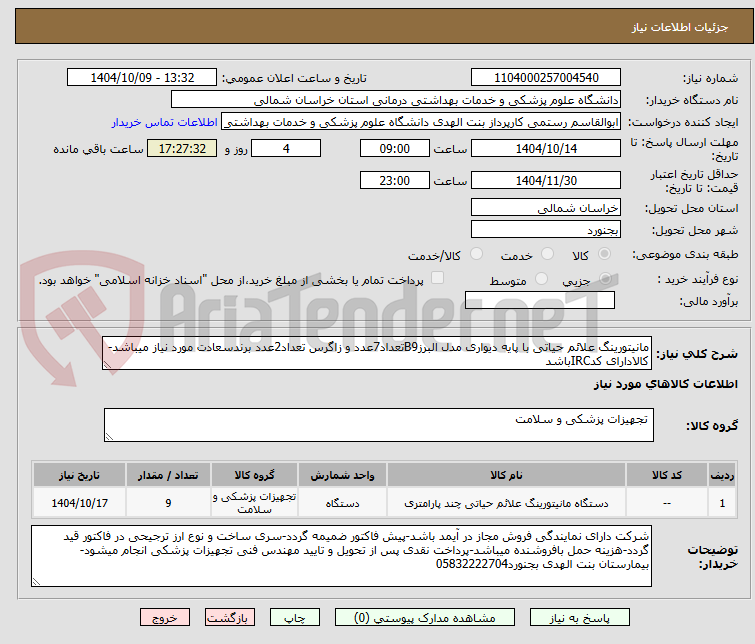Screen dimensions: 755x644
Task: Click the اطلاعات کالاهای مورد نیاز heading
Action: click(x=665, y=384)
